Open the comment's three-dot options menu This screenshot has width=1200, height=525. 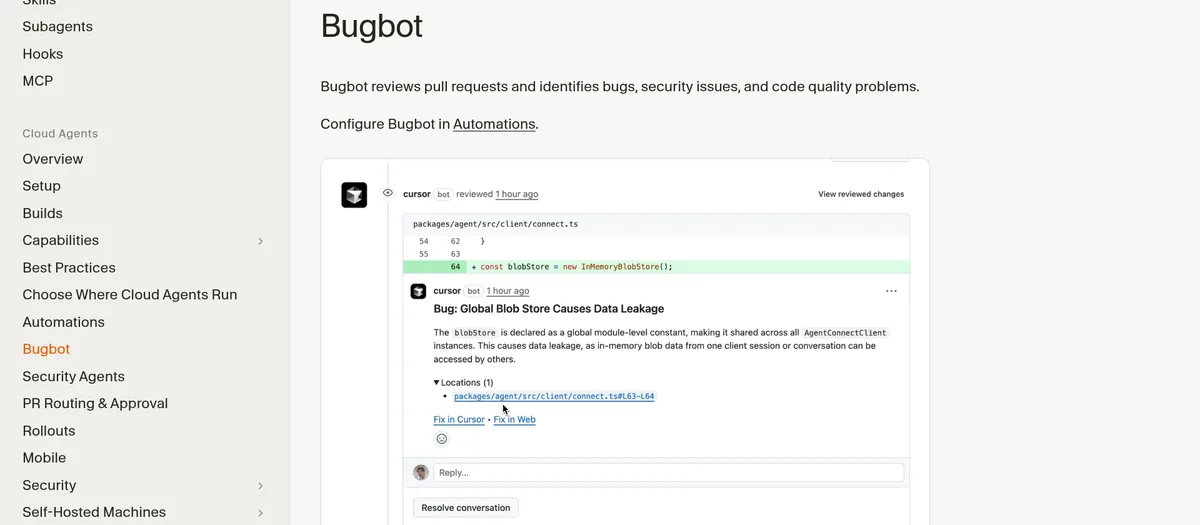coord(891,291)
